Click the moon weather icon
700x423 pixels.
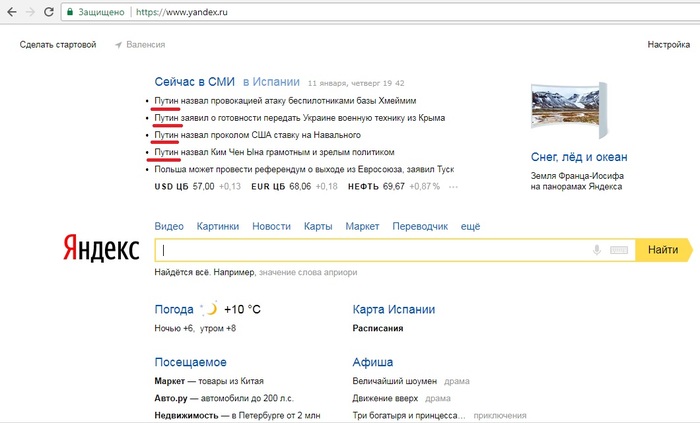[209, 309]
